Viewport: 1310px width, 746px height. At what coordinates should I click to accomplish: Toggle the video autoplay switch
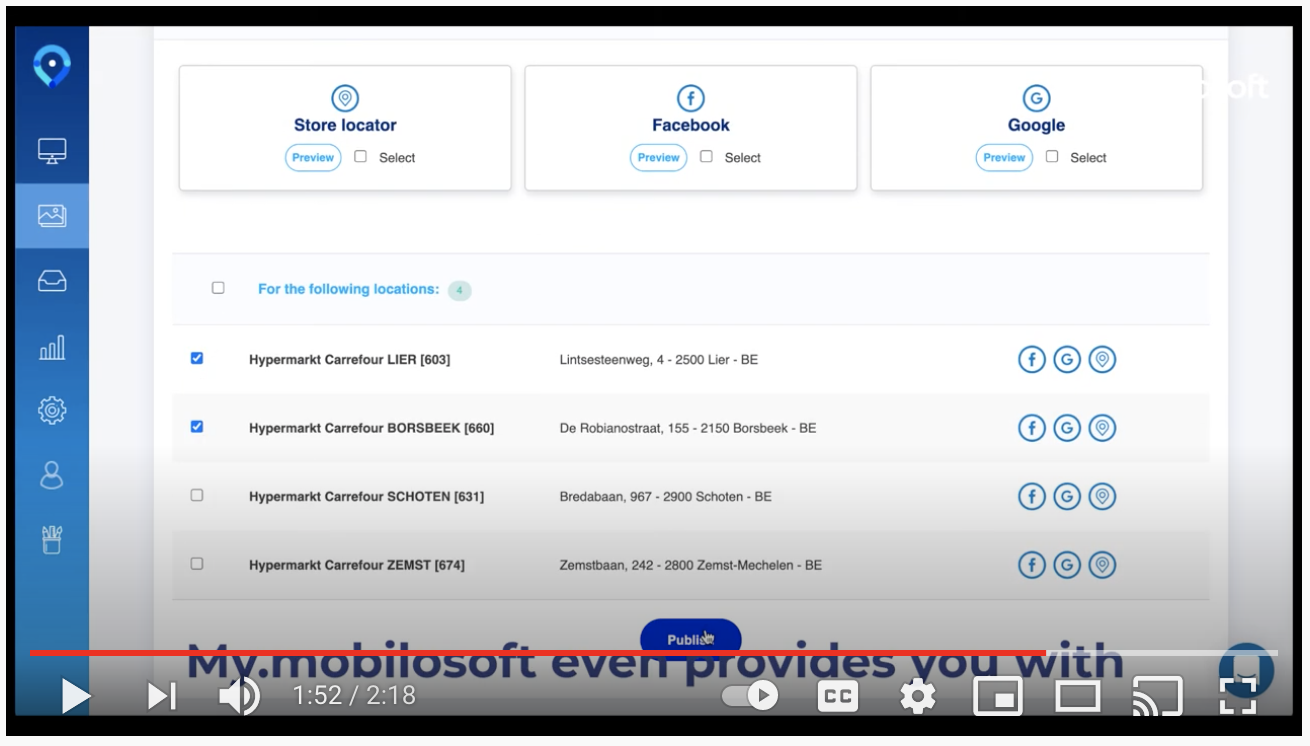[x=751, y=696]
